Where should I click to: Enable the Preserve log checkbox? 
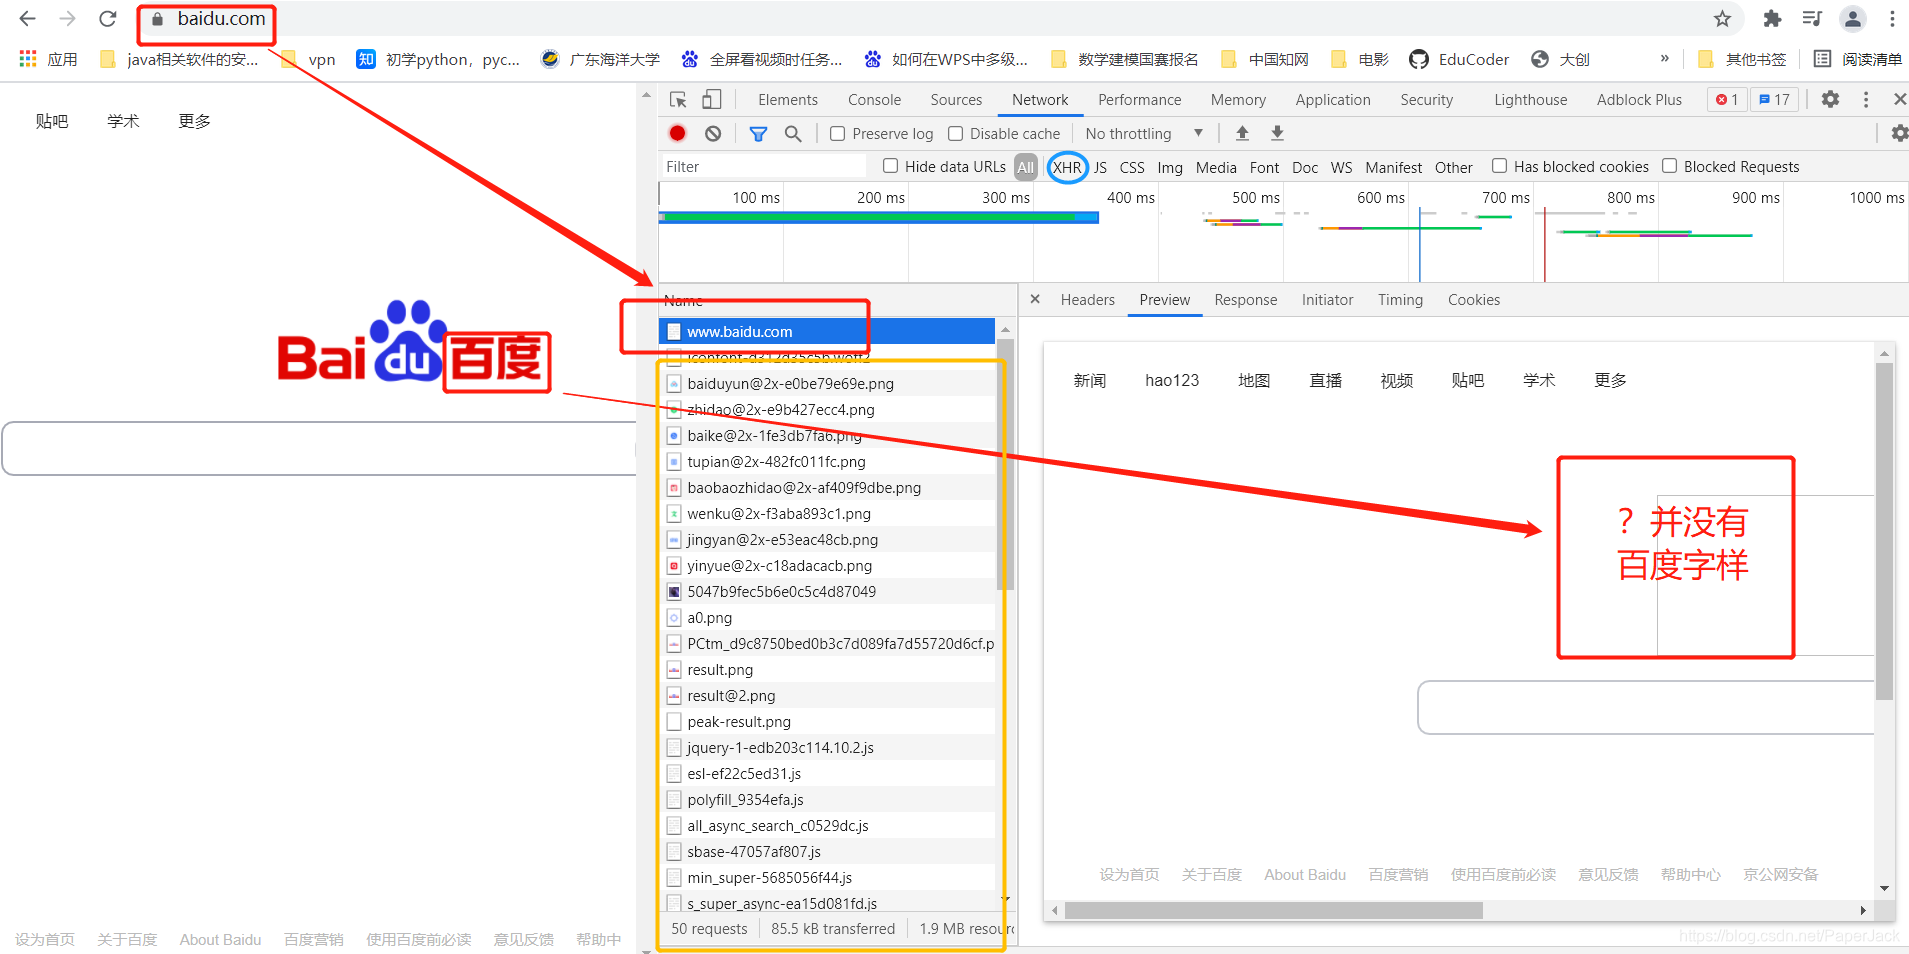point(837,132)
